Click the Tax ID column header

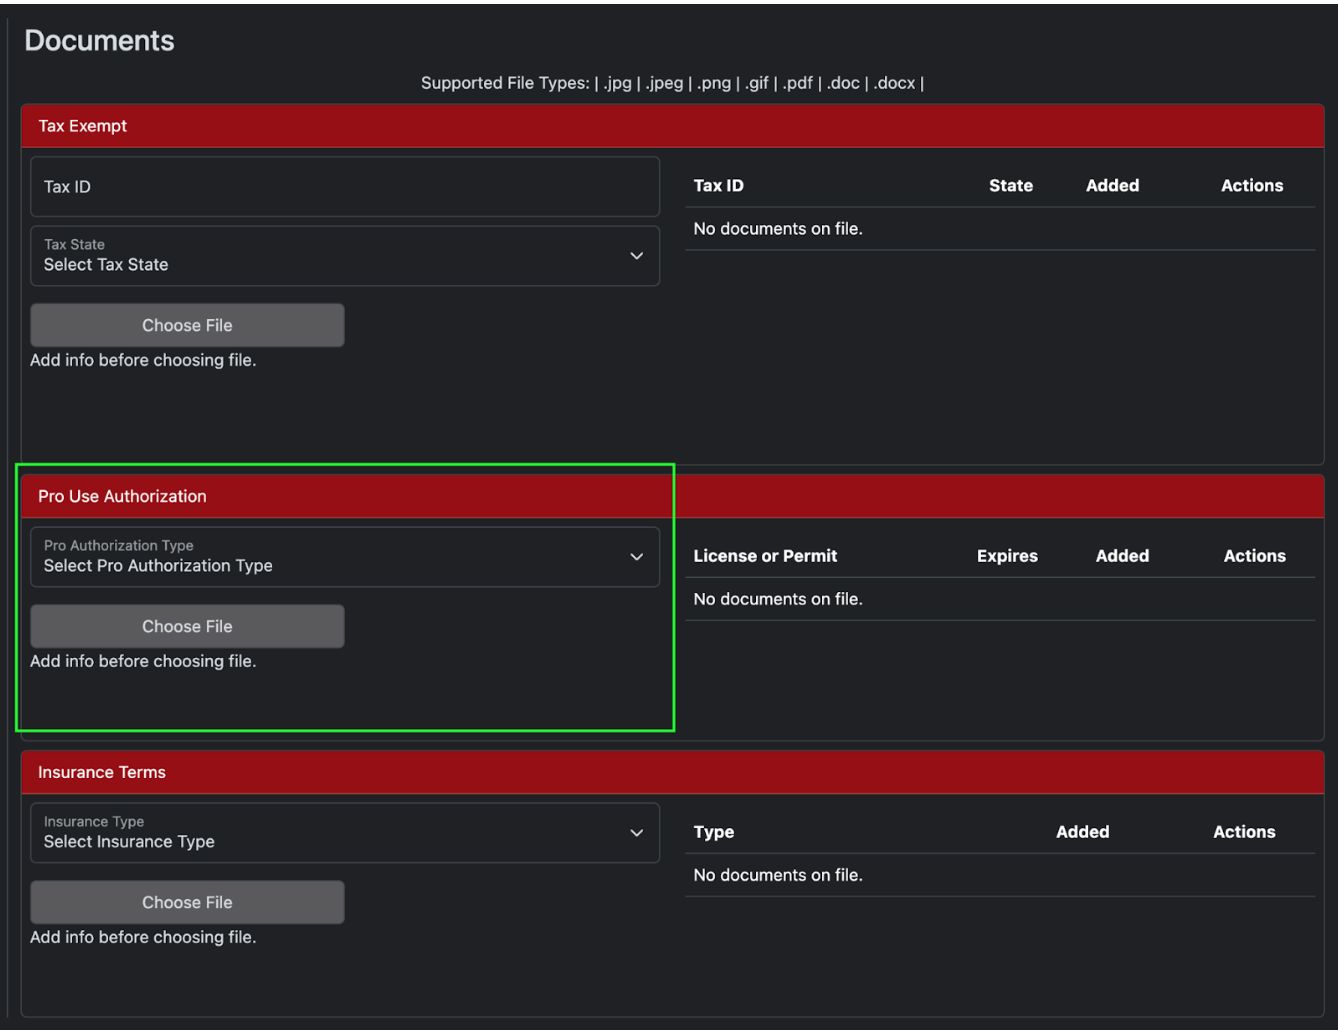click(x=718, y=186)
